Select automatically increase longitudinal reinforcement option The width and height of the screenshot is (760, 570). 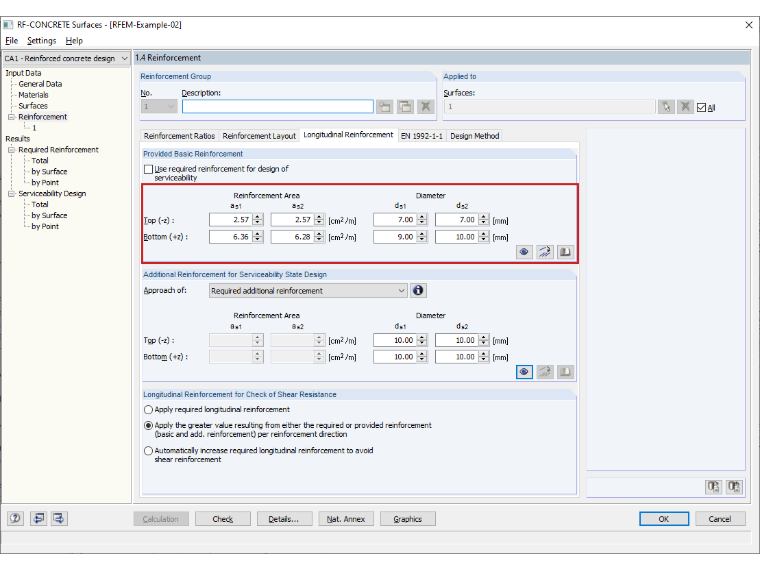point(148,450)
